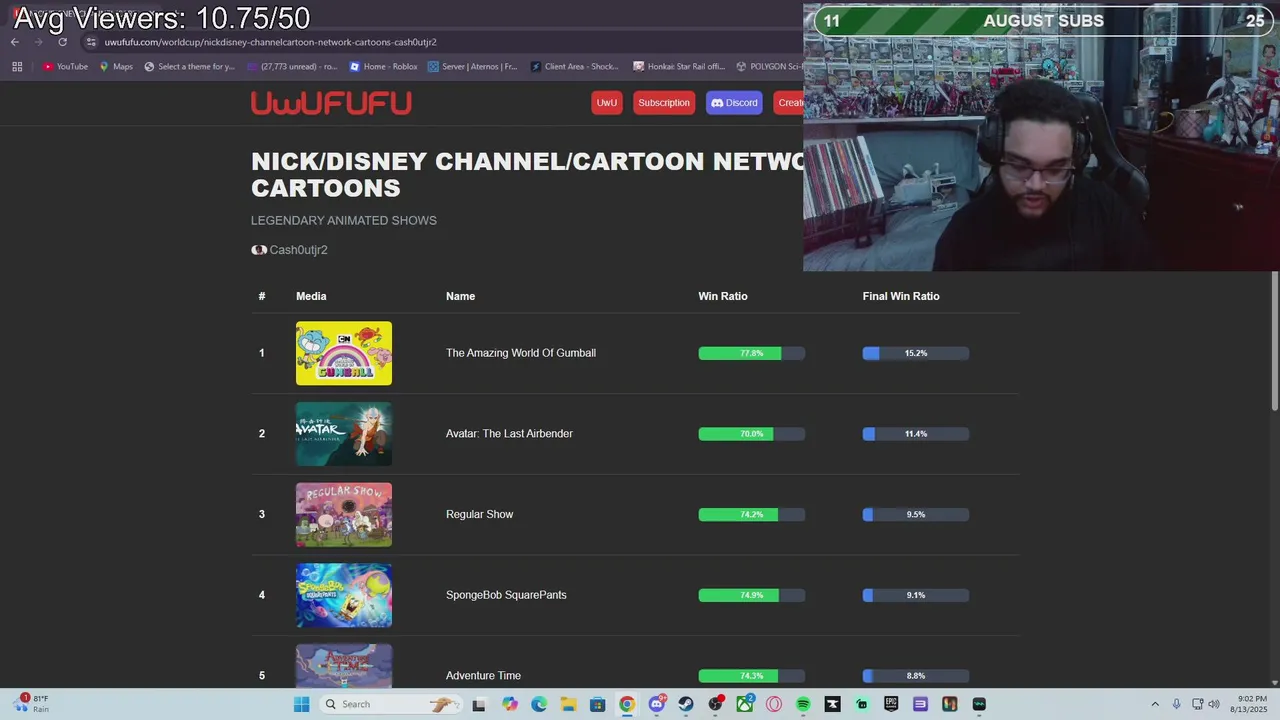Screen dimensions: 1280x720
Task: Click the Win Ratio column header
Action: 723,296
